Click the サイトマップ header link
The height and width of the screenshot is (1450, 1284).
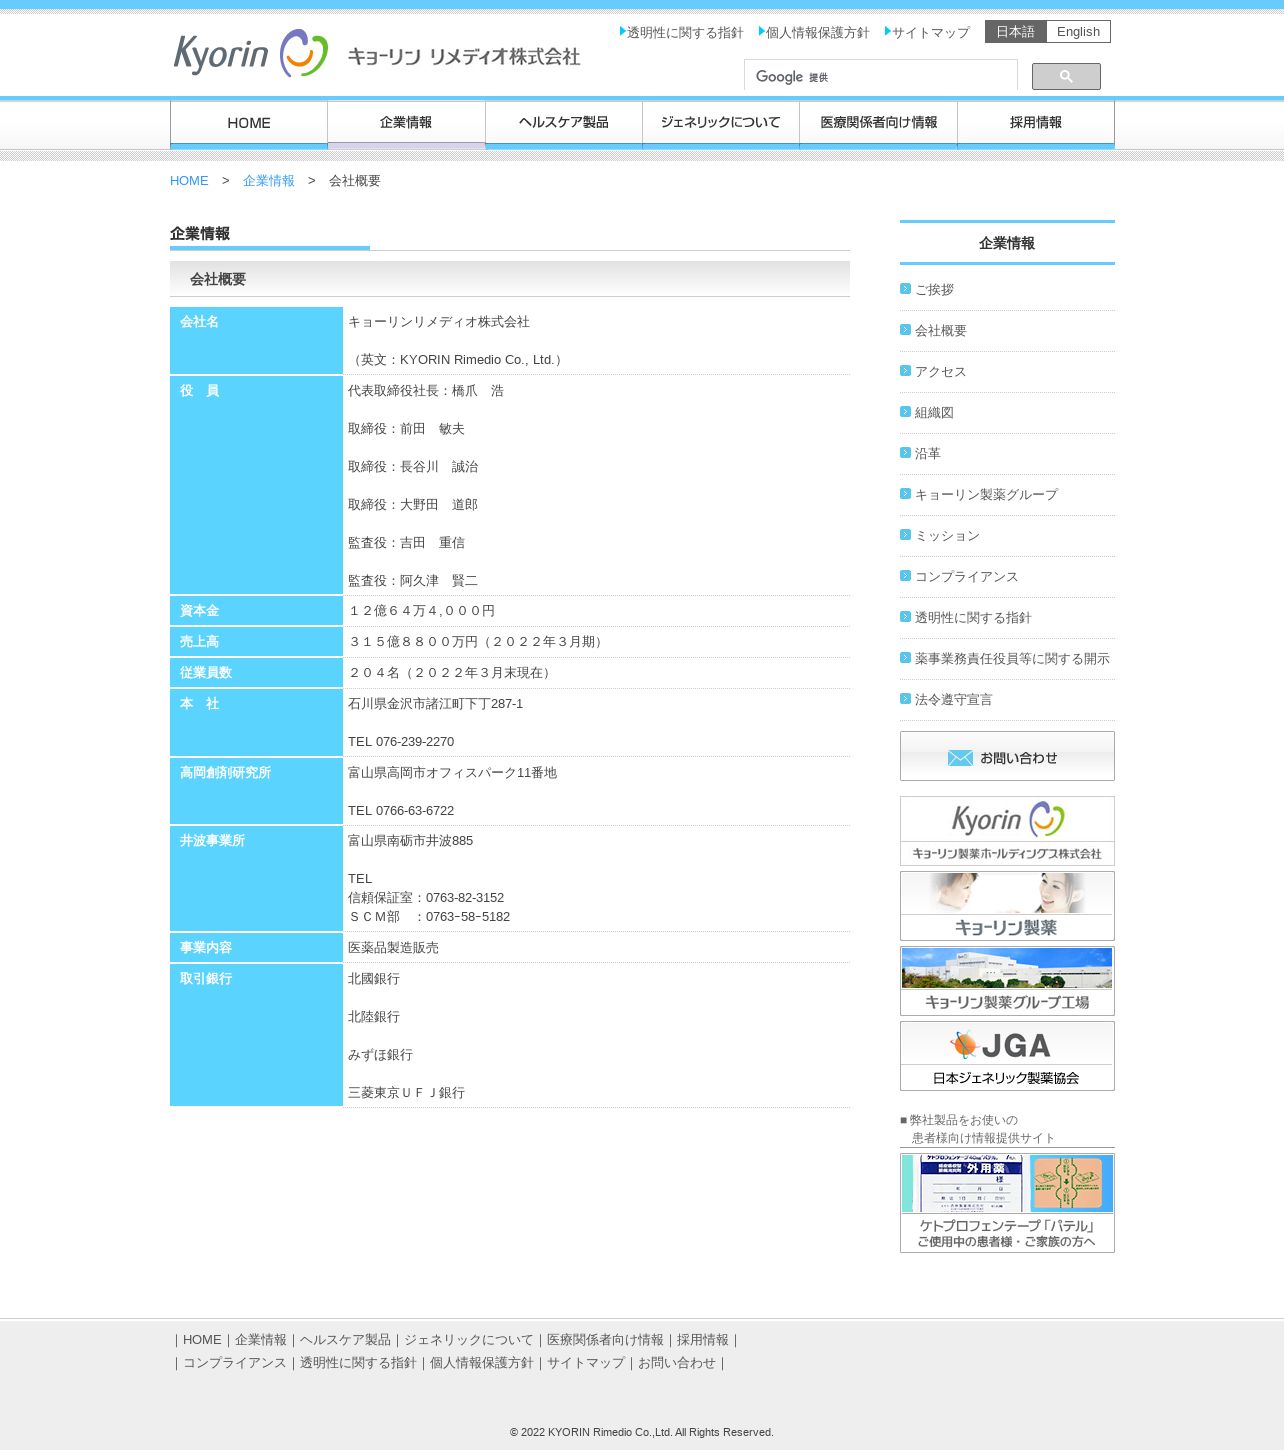click(930, 33)
